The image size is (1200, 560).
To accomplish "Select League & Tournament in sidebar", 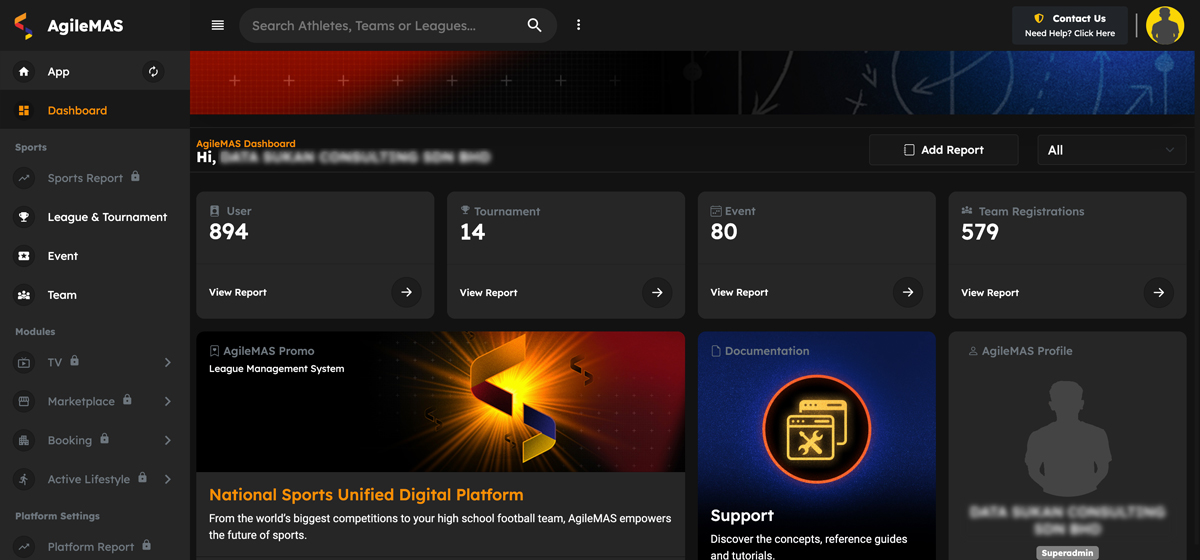I will [x=107, y=217].
